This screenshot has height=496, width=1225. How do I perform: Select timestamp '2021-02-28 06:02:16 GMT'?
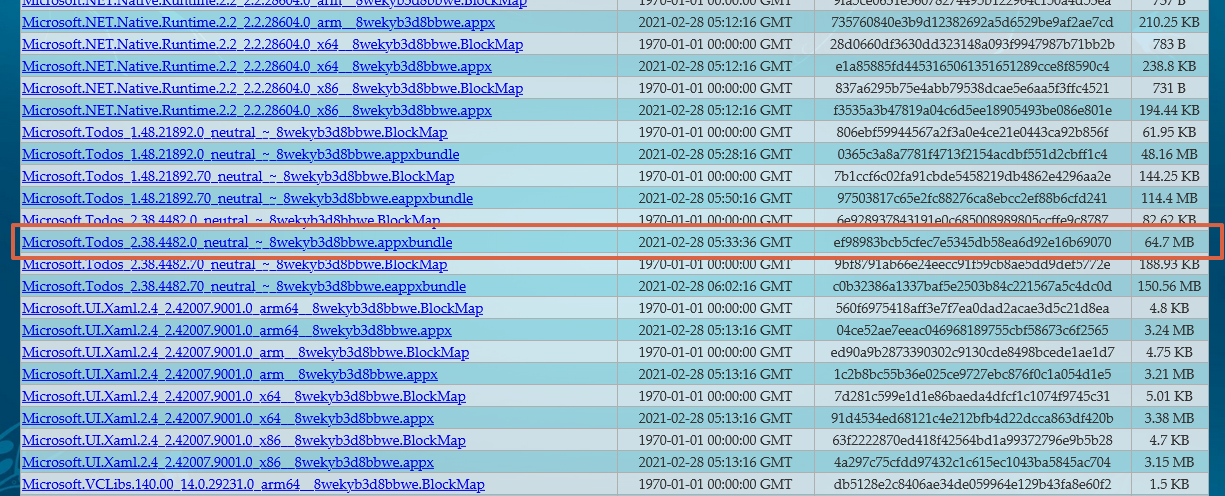coord(715,286)
